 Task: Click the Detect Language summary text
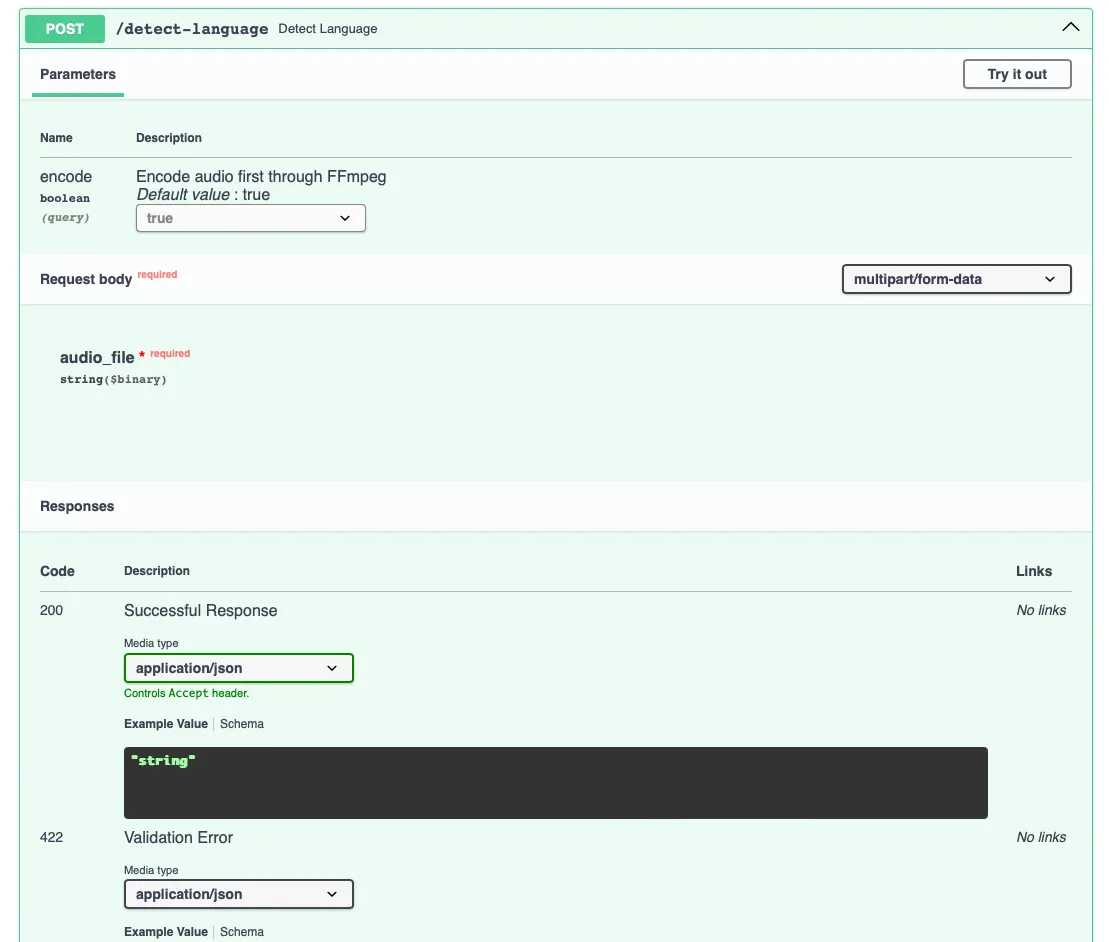[327, 29]
